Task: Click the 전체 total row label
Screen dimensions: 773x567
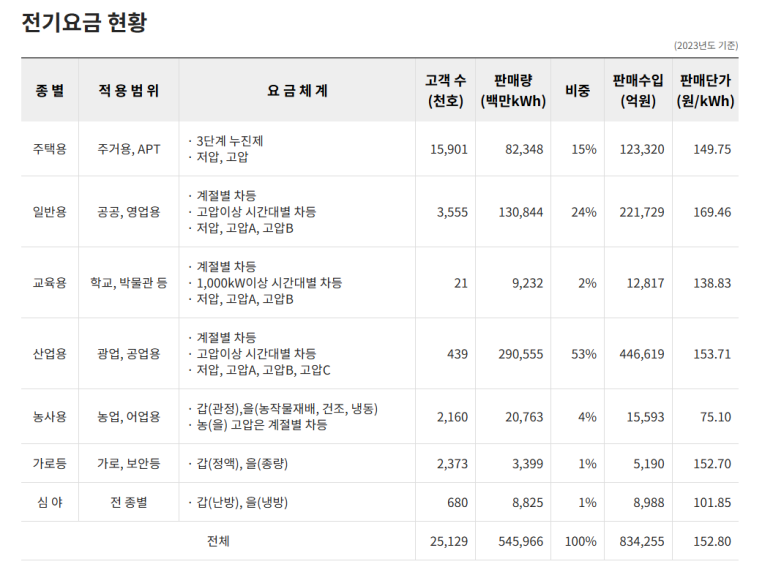Action: pyautogui.click(x=218, y=541)
